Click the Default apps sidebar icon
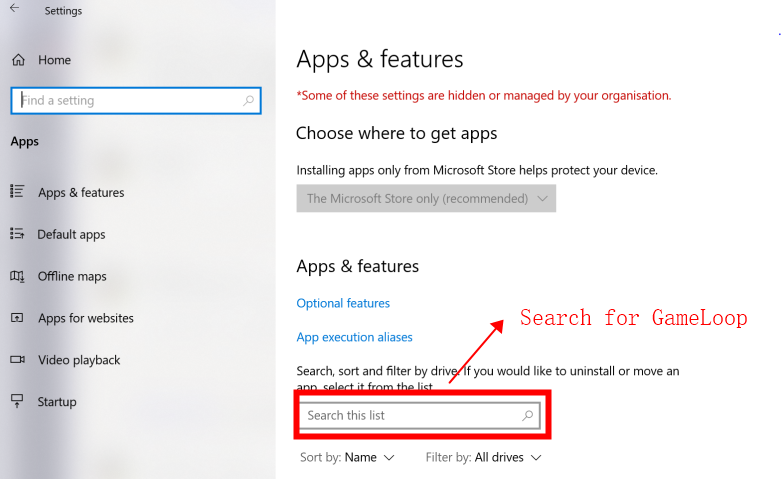781x479 pixels. pos(17,234)
